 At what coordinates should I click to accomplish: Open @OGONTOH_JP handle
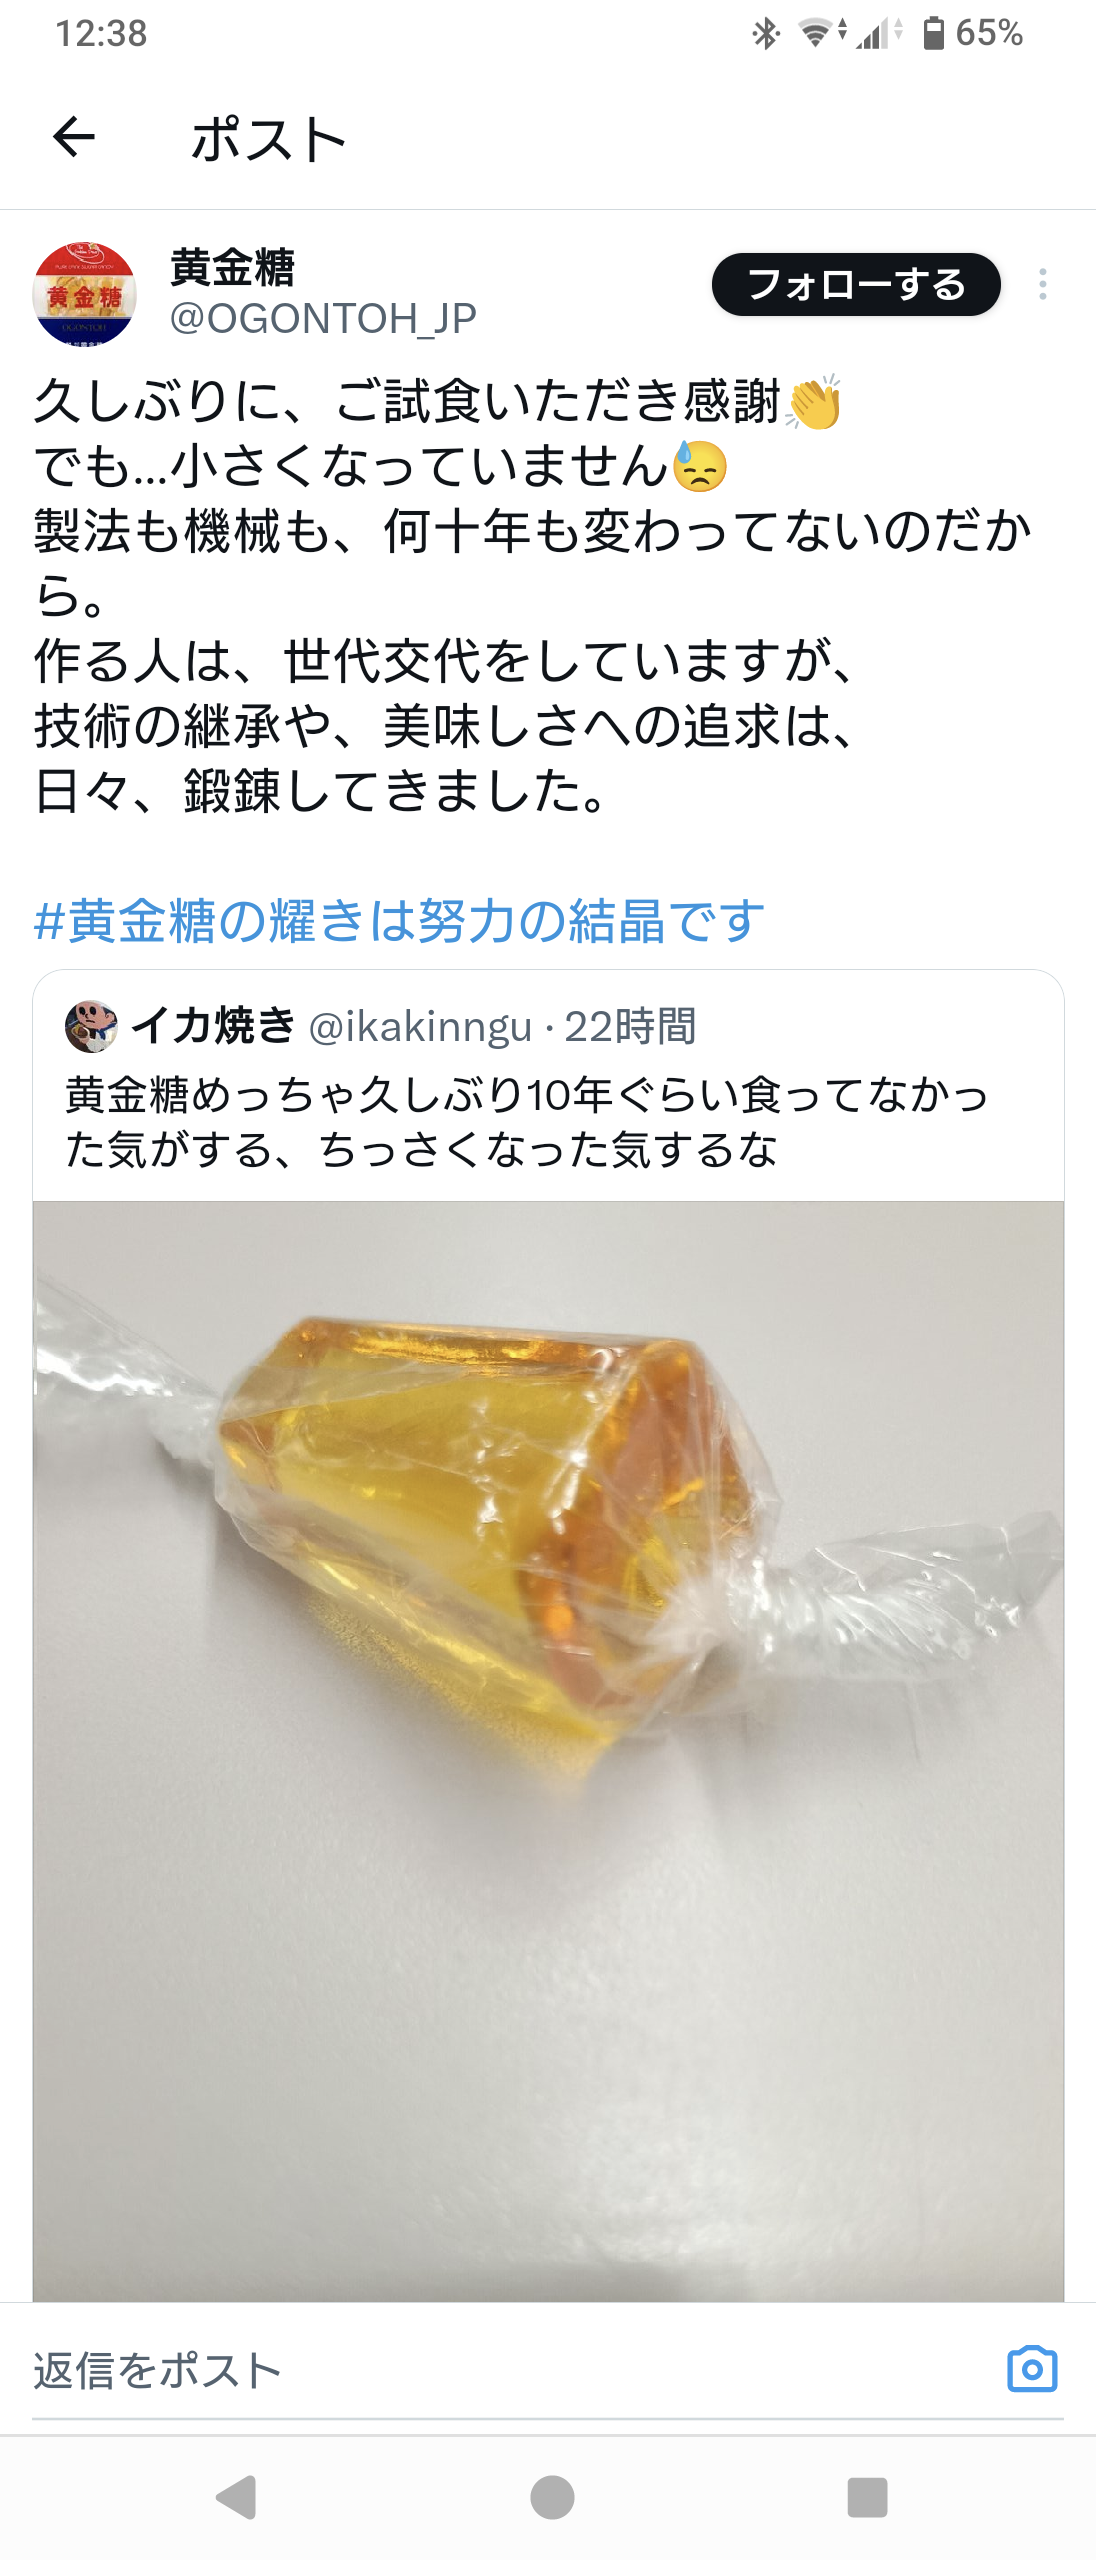pos(323,319)
